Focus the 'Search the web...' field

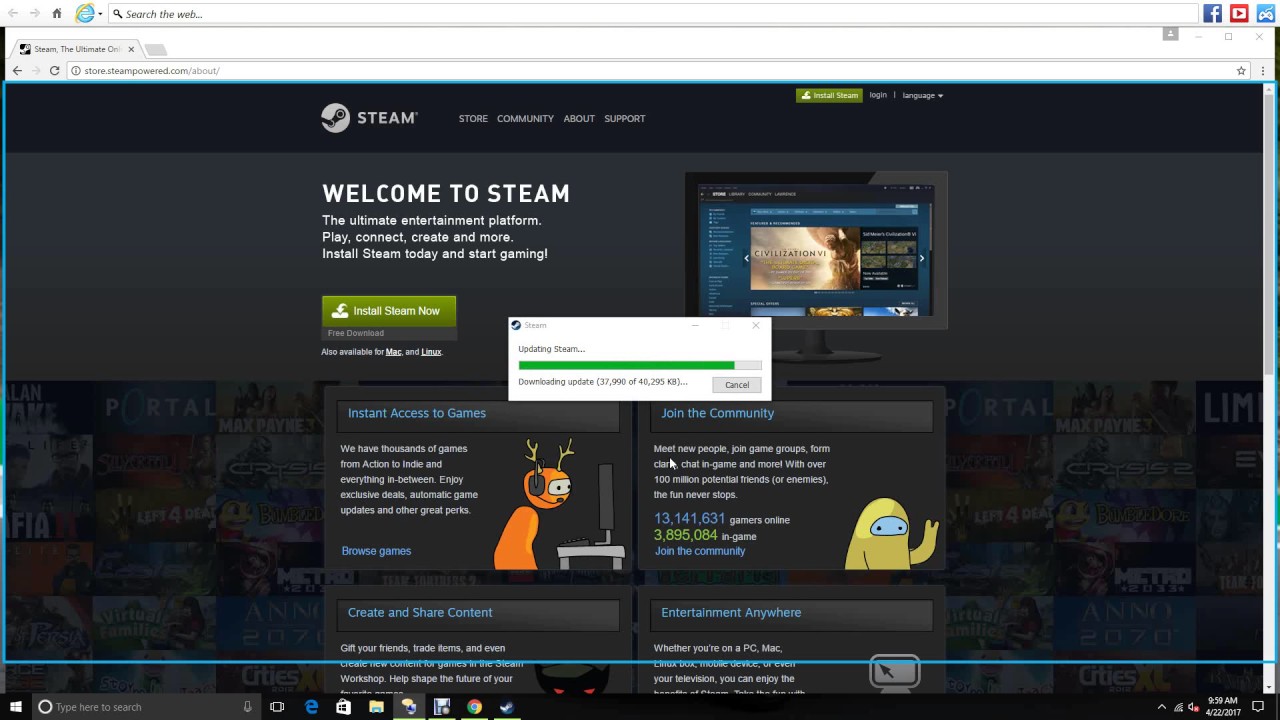[x=653, y=14]
